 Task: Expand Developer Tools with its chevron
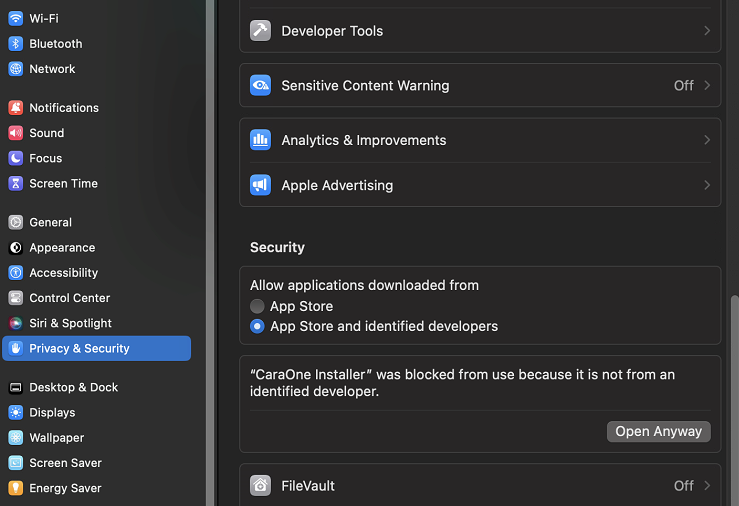click(x=707, y=31)
